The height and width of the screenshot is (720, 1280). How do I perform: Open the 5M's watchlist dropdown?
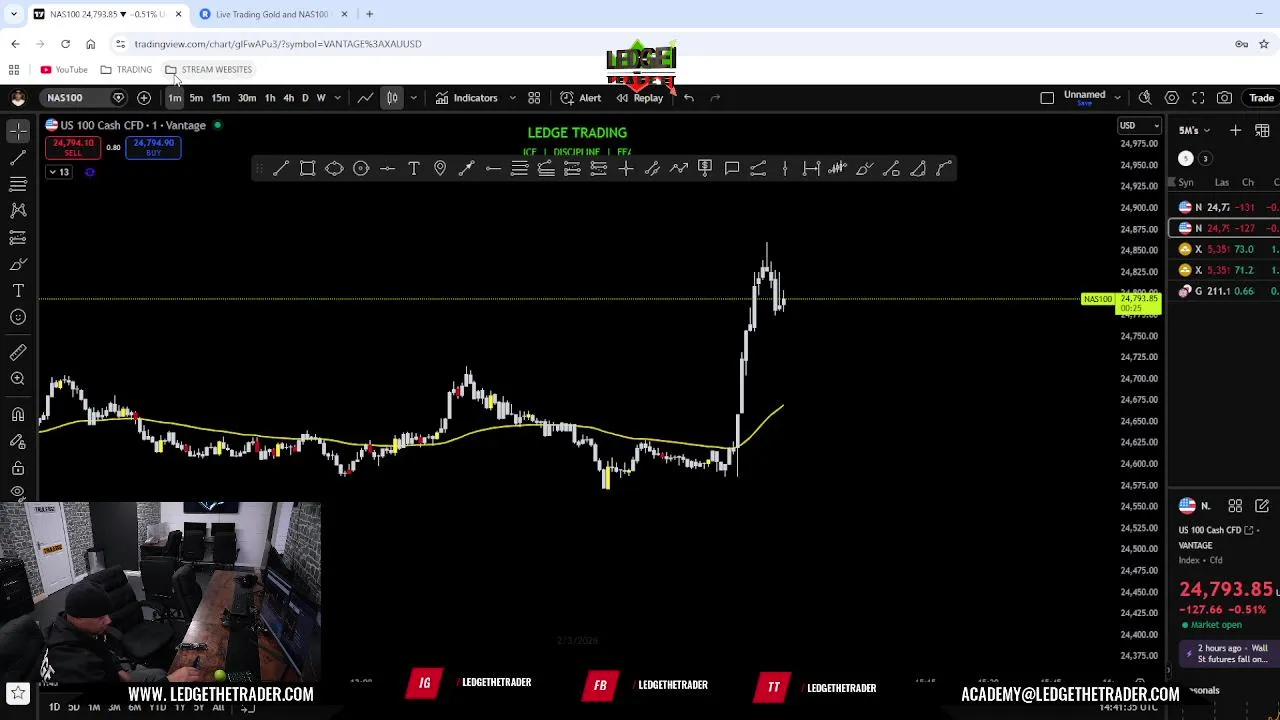click(1195, 131)
